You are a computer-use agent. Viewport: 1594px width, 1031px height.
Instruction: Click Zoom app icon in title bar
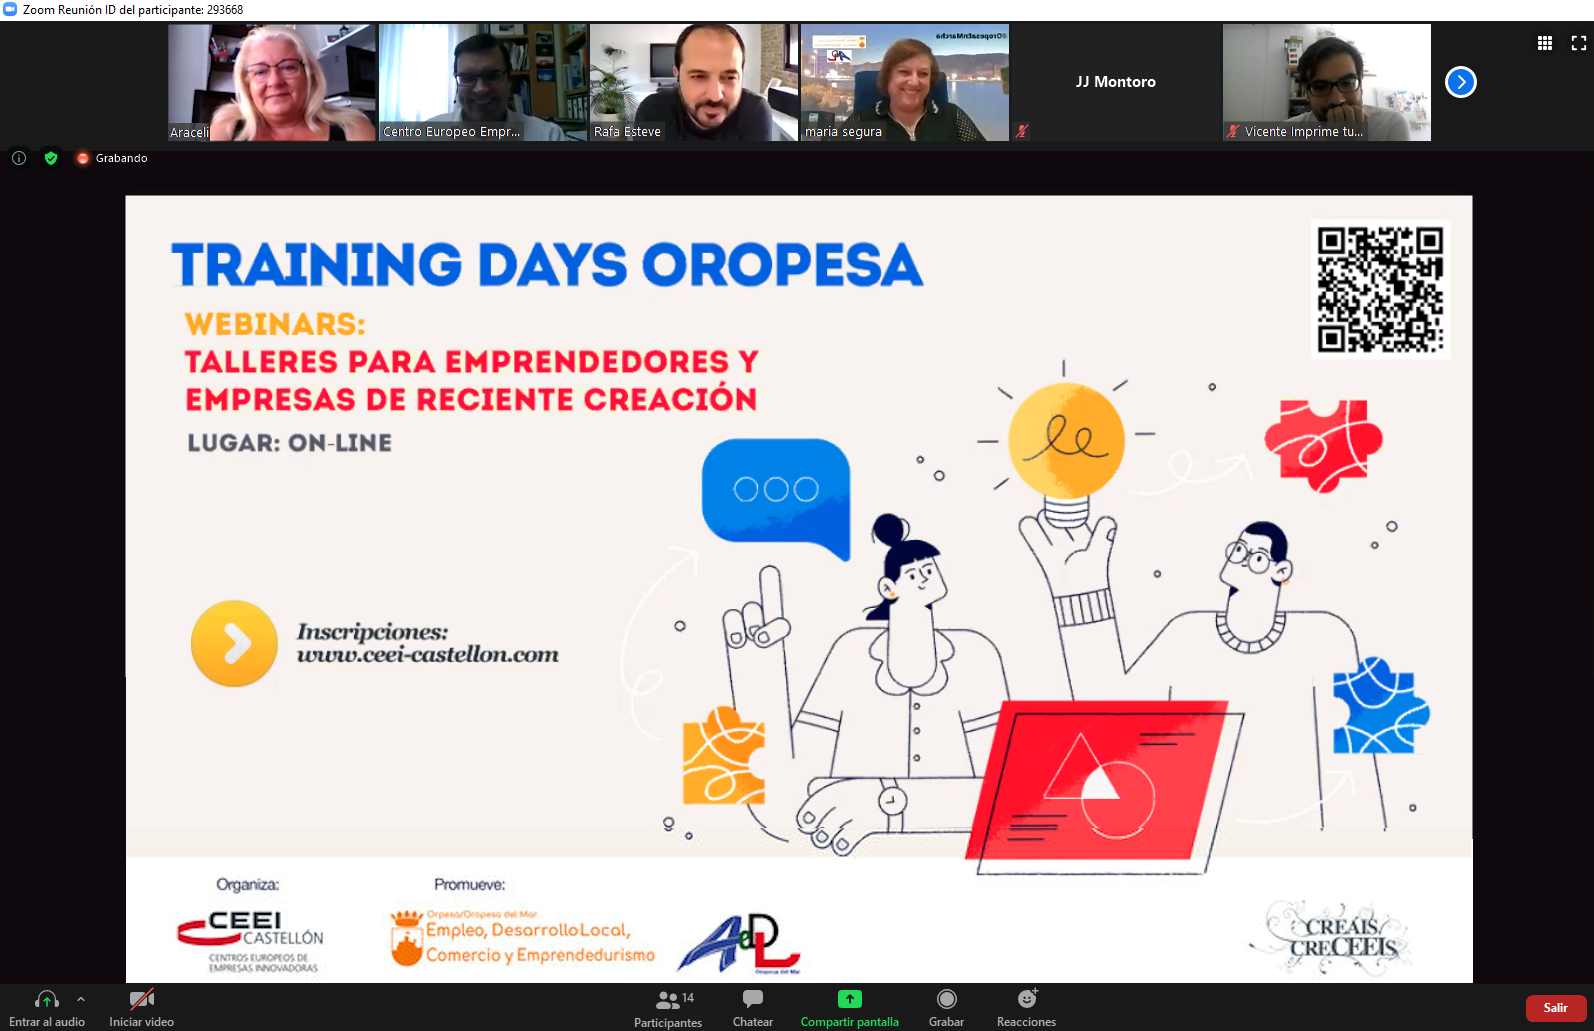tap(10, 9)
